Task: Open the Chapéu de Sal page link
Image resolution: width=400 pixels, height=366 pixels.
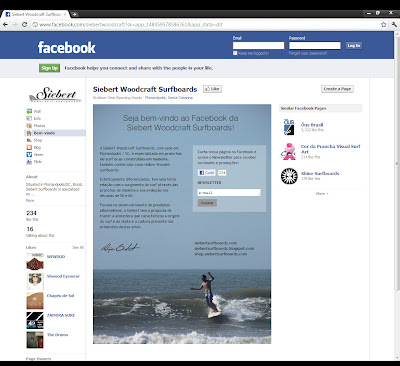Action: click(61, 296)
